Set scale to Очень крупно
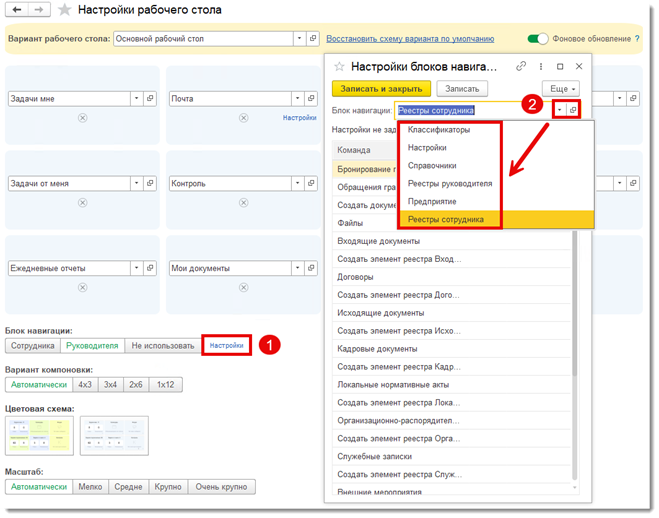 coord(221,487)
